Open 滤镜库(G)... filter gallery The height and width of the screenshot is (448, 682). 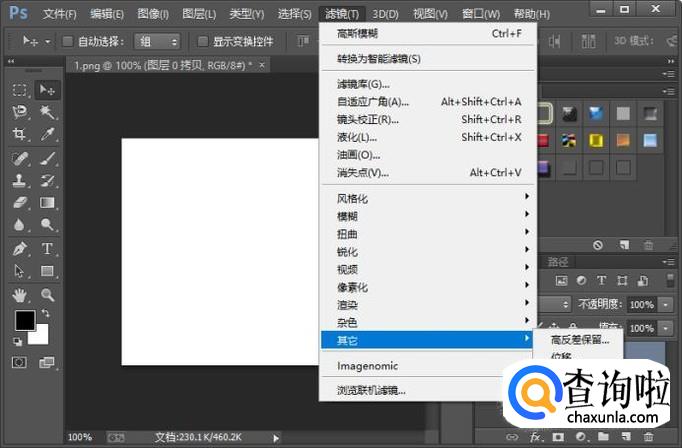coord(428,84)
